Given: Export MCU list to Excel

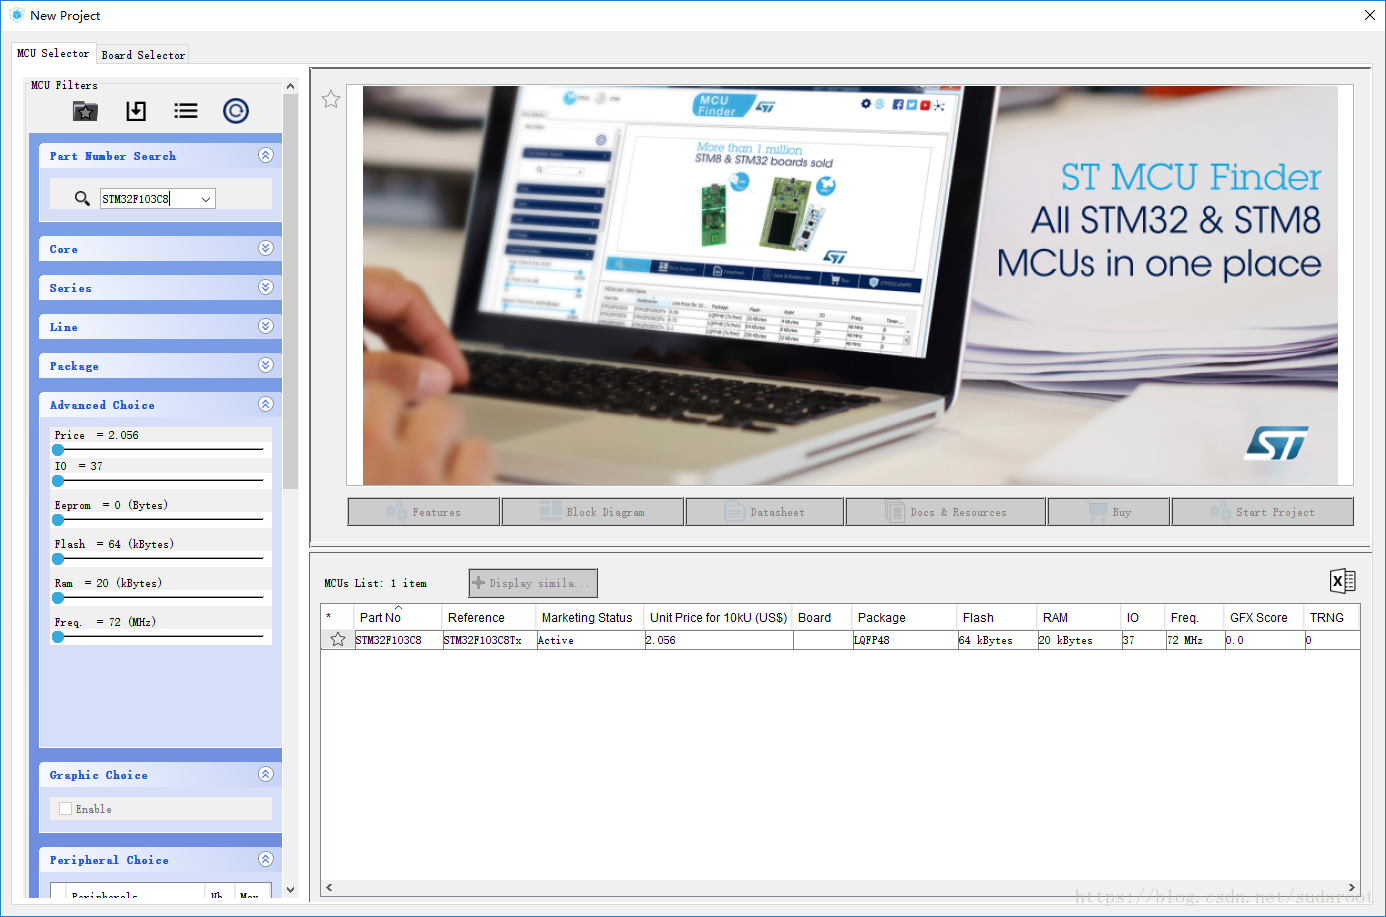Looking at the screenshot, I should (1343, 581).
